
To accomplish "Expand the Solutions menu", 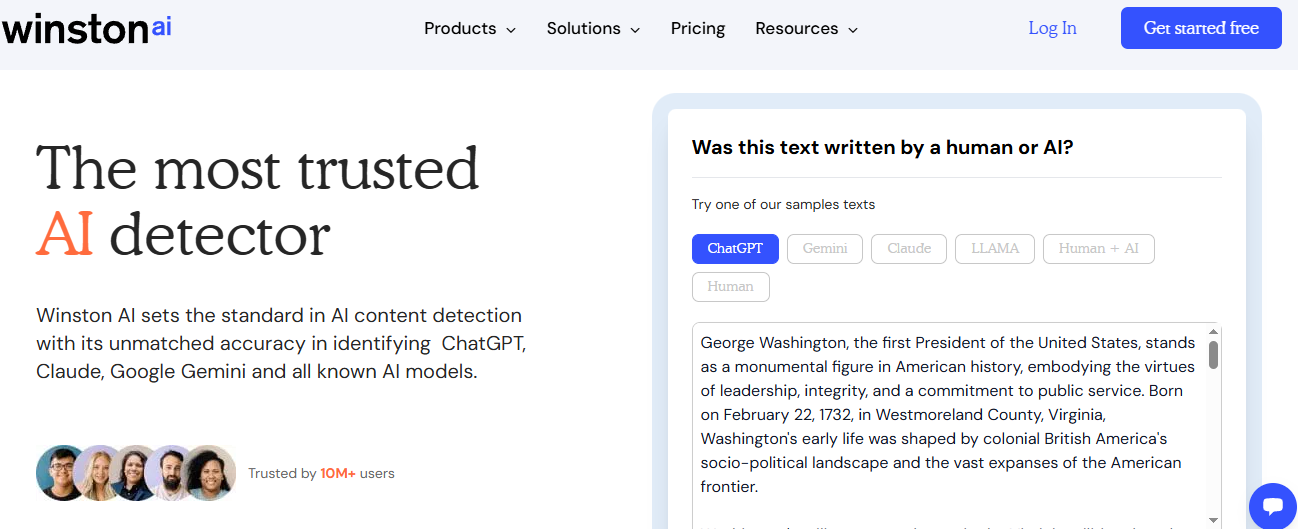I will pos(593,29).
